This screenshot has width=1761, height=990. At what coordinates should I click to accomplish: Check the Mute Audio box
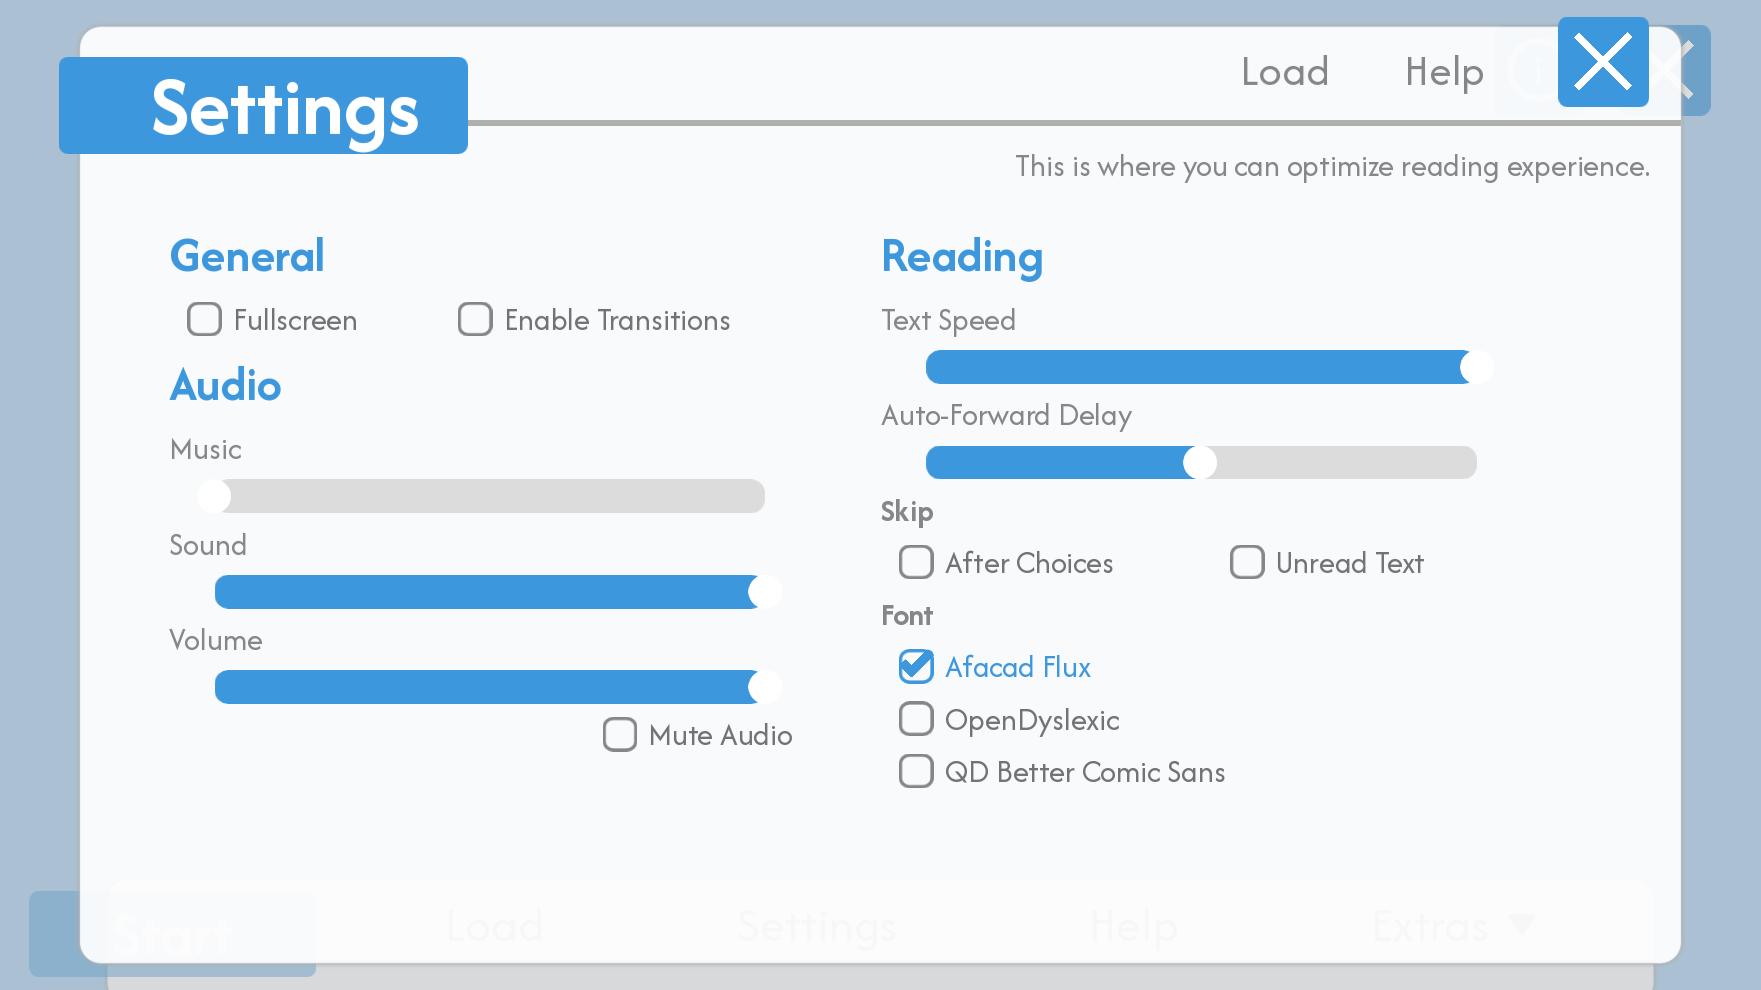(x=620, y=735)
